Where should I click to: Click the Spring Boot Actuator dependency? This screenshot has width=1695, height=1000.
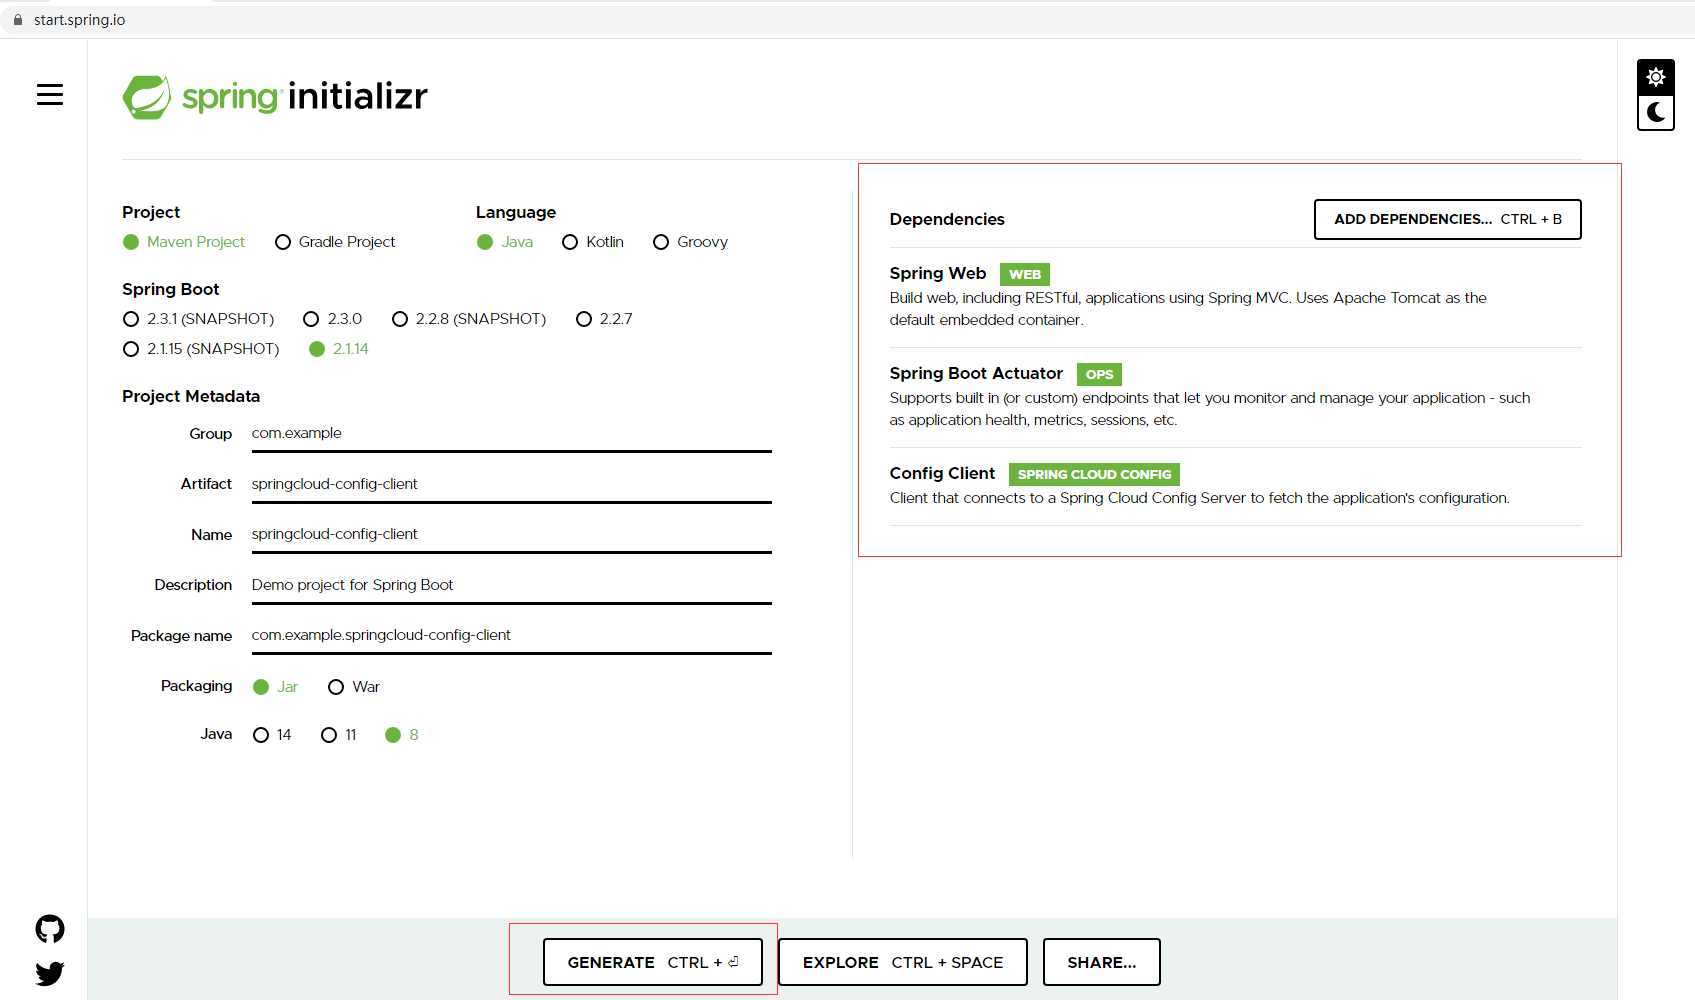(1235, 397)
